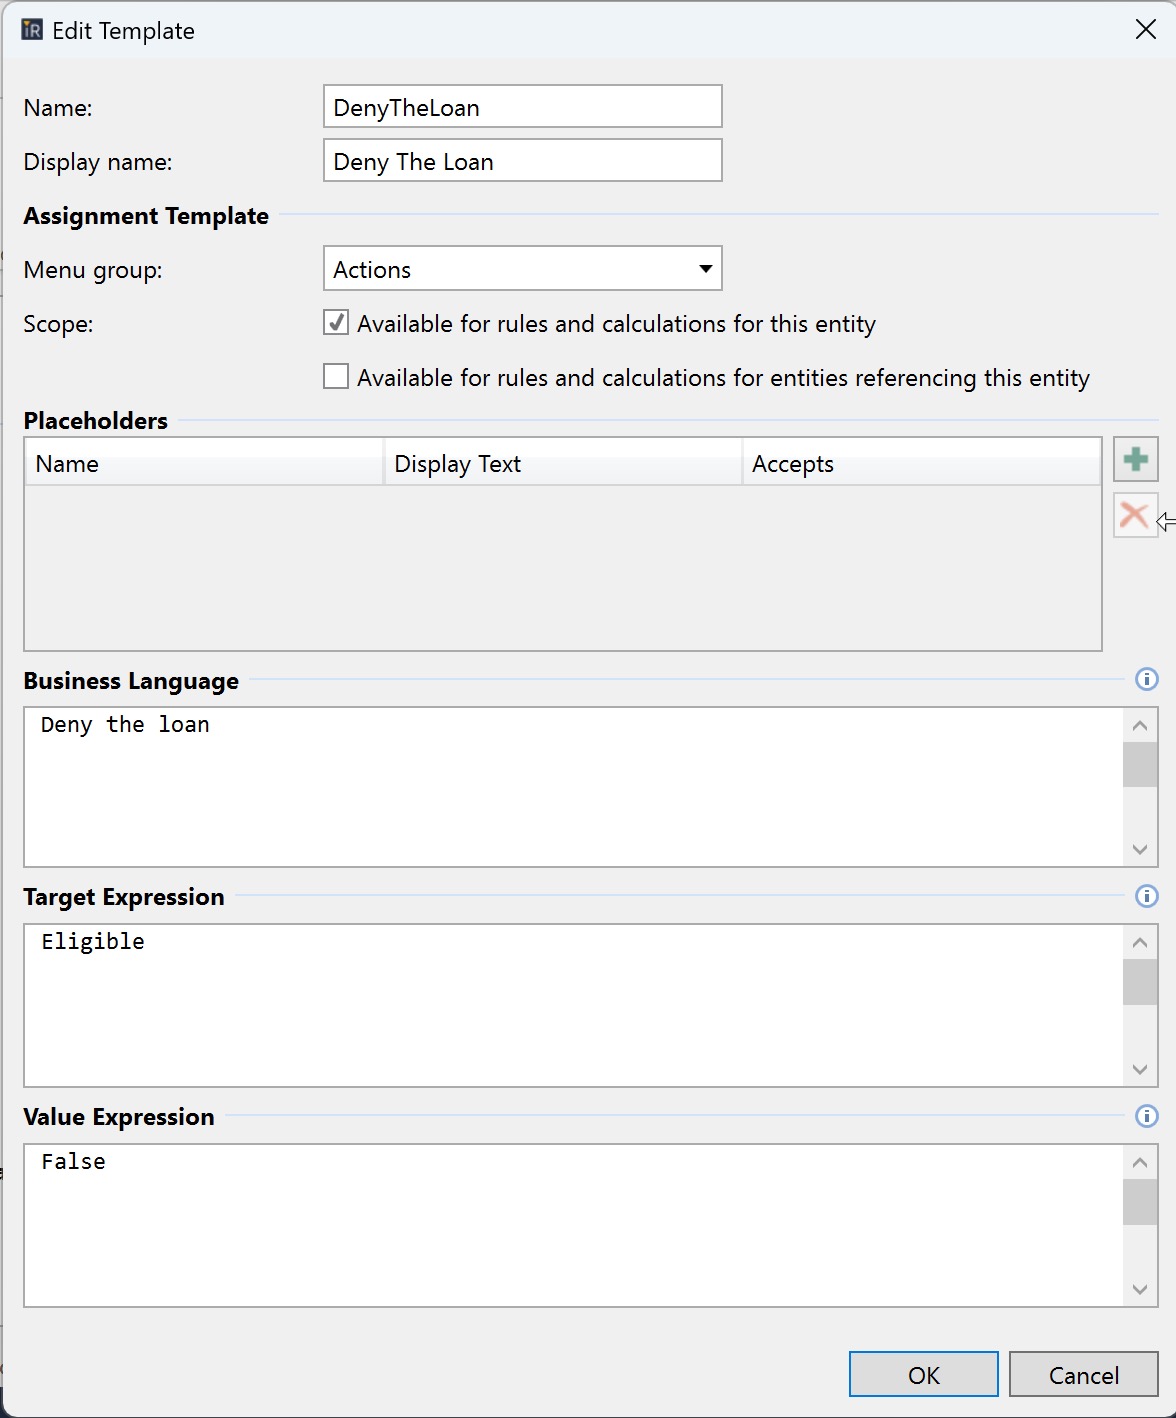
Task: Delete placeholder using red X icon
Action: 1135,516
